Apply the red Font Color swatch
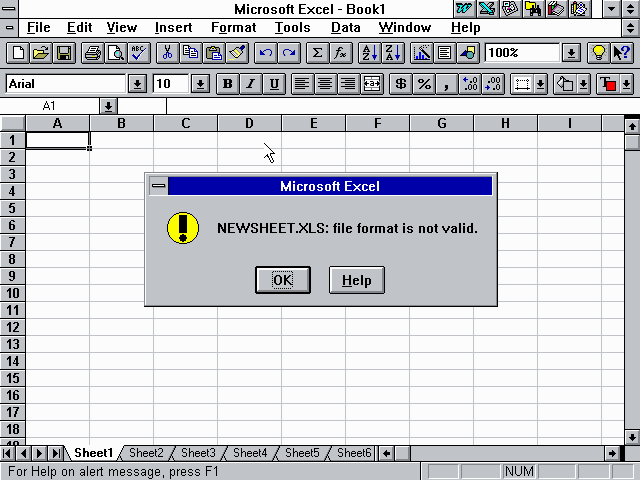Image resolution: width=640 pixels, height=480 pixels. click(608, 84)
